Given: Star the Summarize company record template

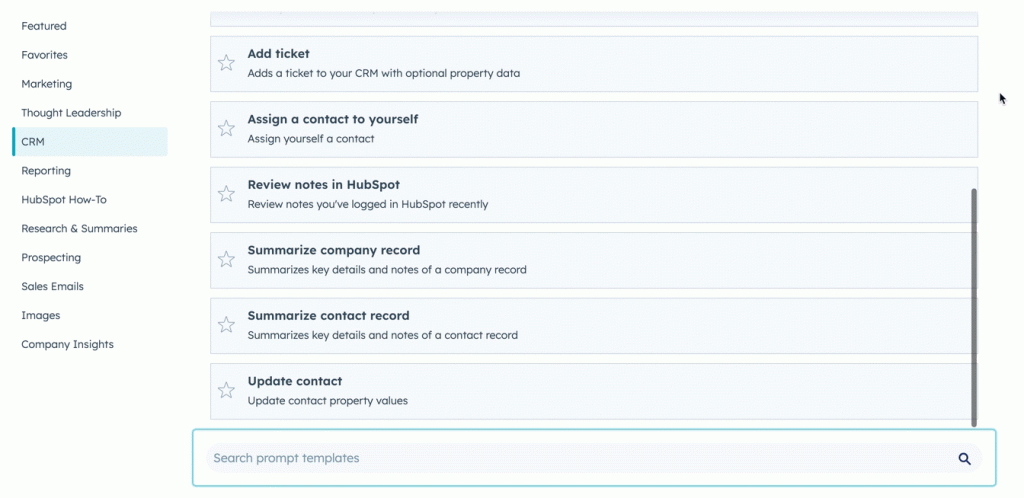Looking at the screenshot, I should point(227,259).
